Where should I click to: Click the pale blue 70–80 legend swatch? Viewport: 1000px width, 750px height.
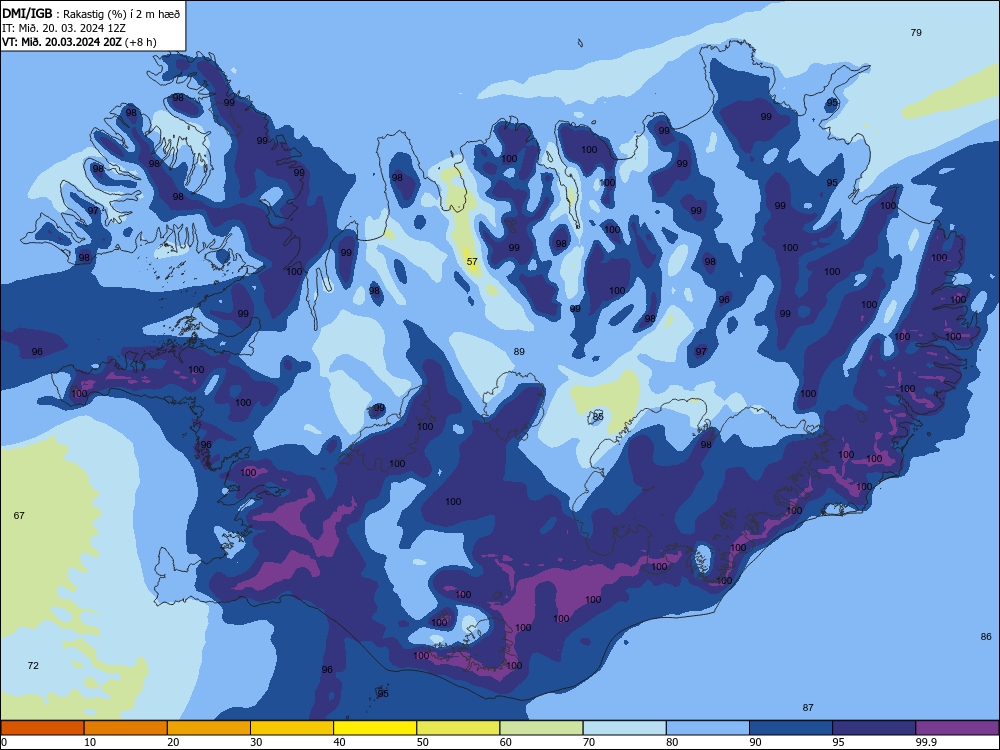pos(625,728)
